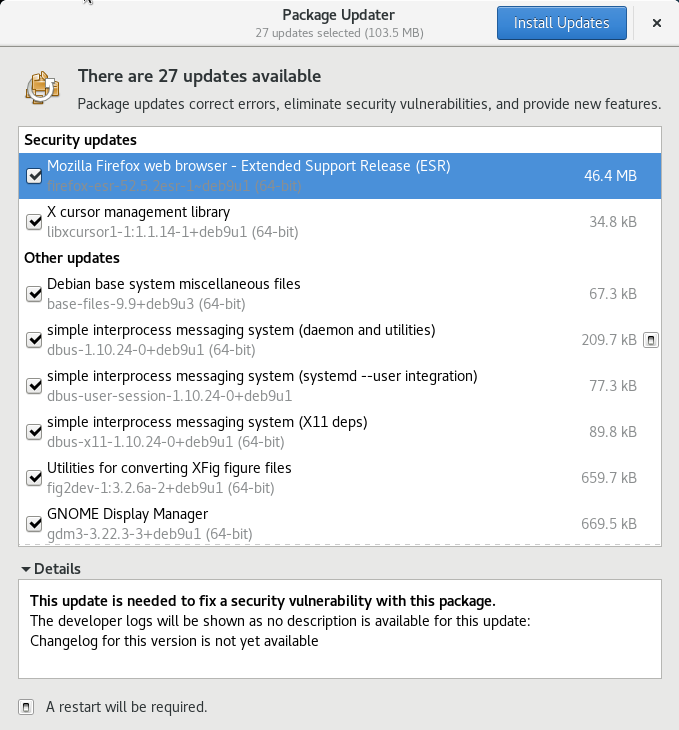Image resolution: width=679 pixels, height=730 pixels.
Task: Click restart icon beside restart required notice
Action: tap(26, 707)
